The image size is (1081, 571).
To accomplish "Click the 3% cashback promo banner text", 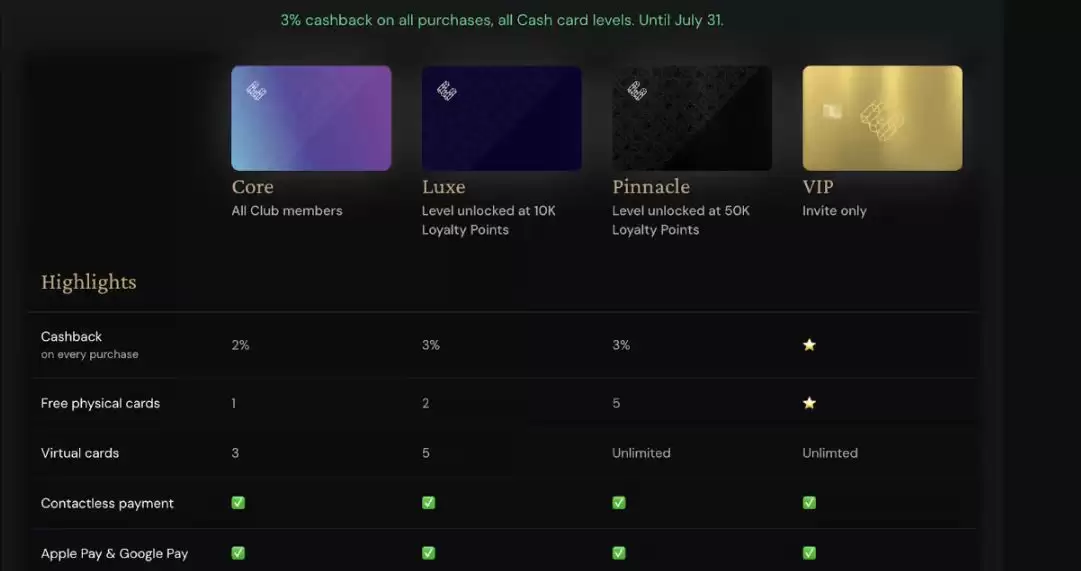I will 502,20.
